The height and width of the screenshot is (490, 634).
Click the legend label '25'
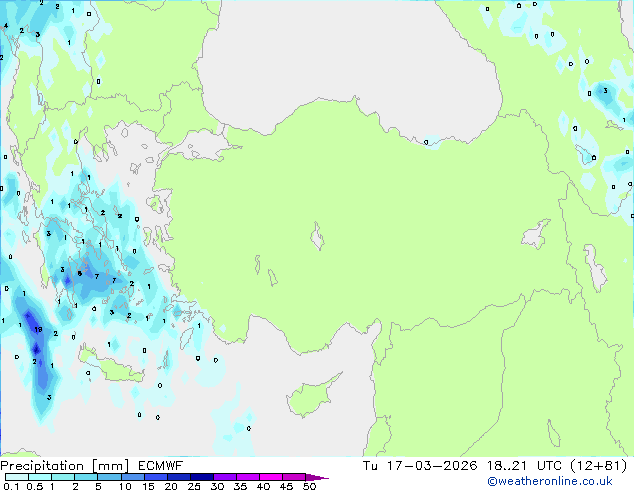coord(194,486)
